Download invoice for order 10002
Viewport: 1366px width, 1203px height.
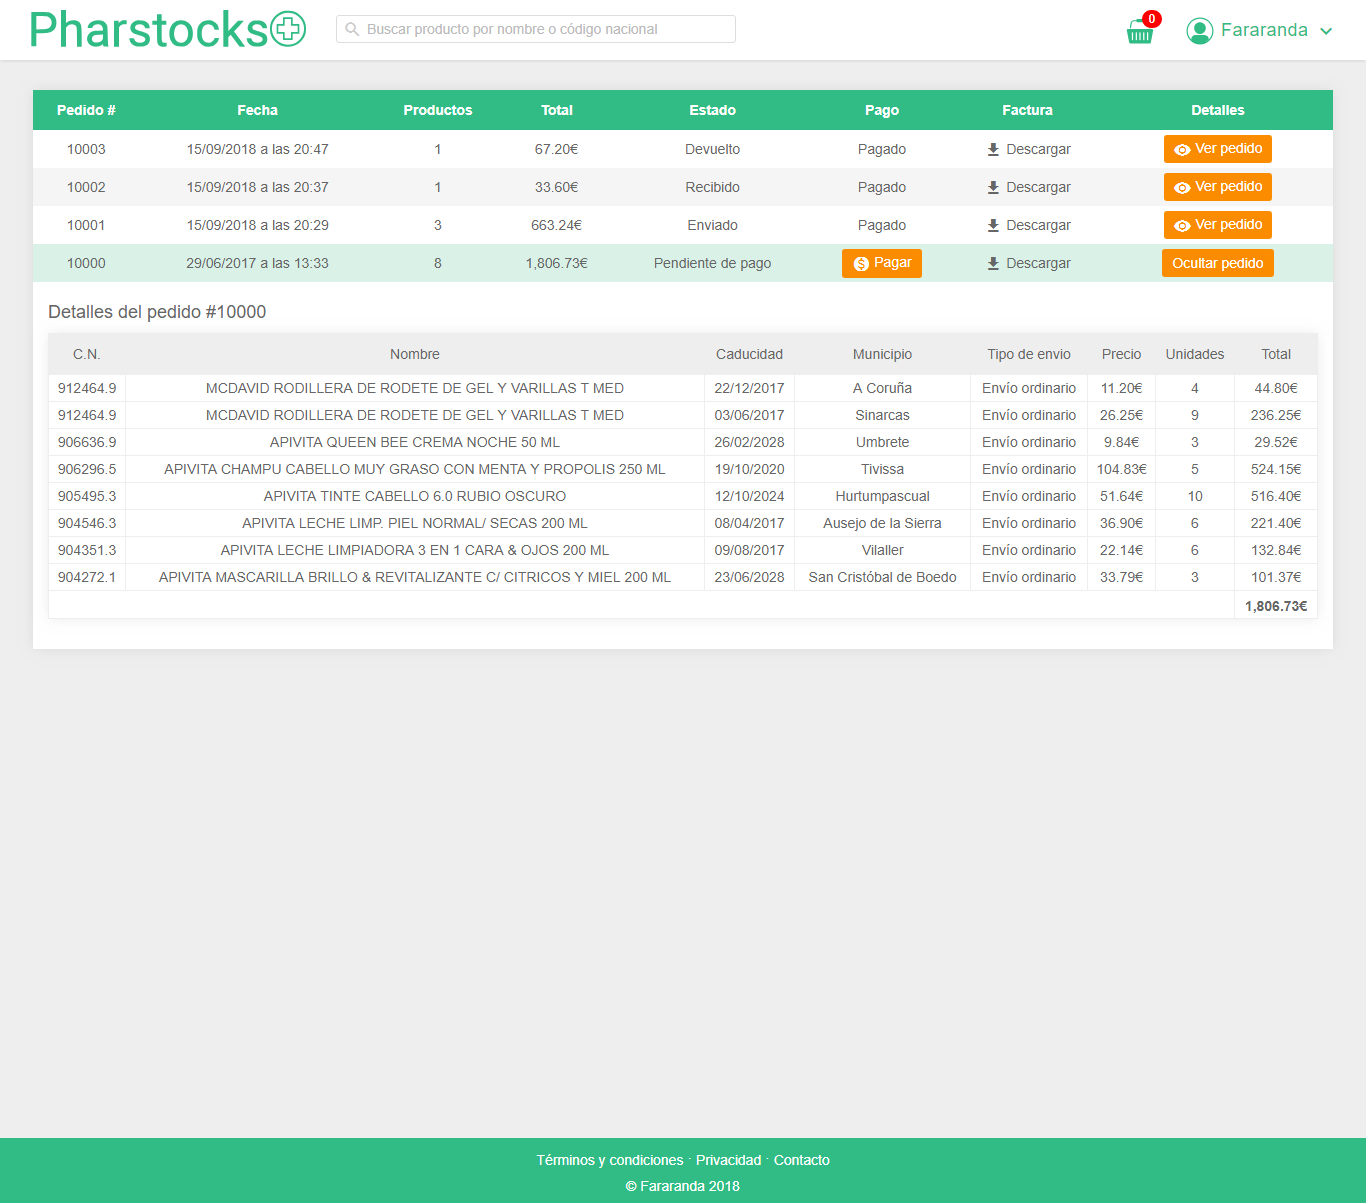pyautogui.click(x=1028, y=187)
